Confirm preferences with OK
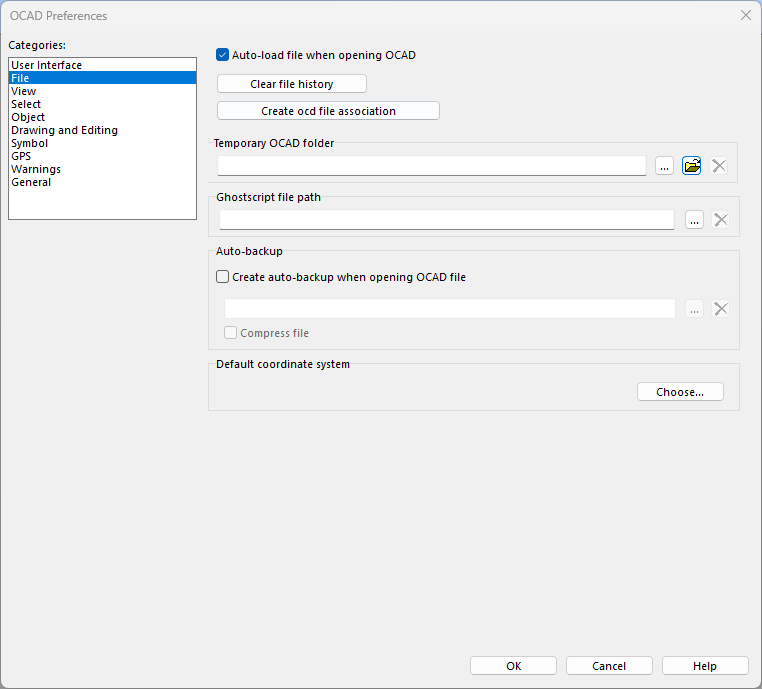 (513, 666)
